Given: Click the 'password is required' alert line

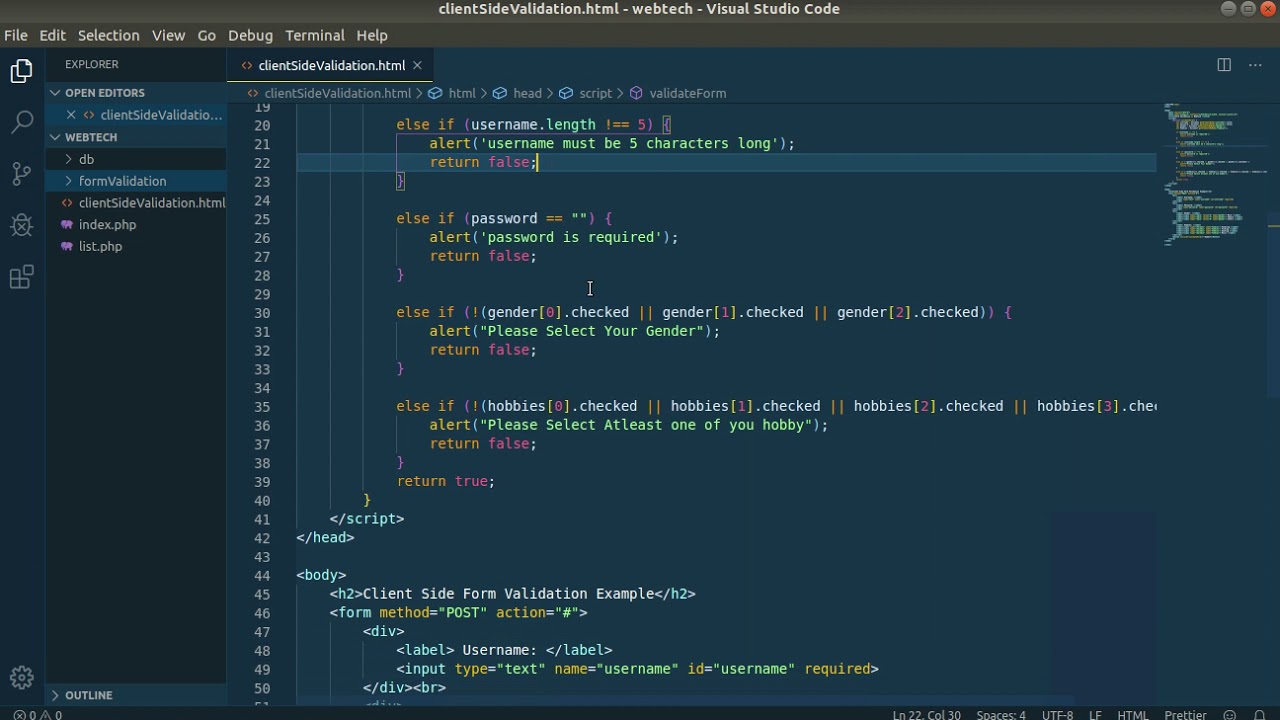Looking at the screenshot, I should 553,237.
